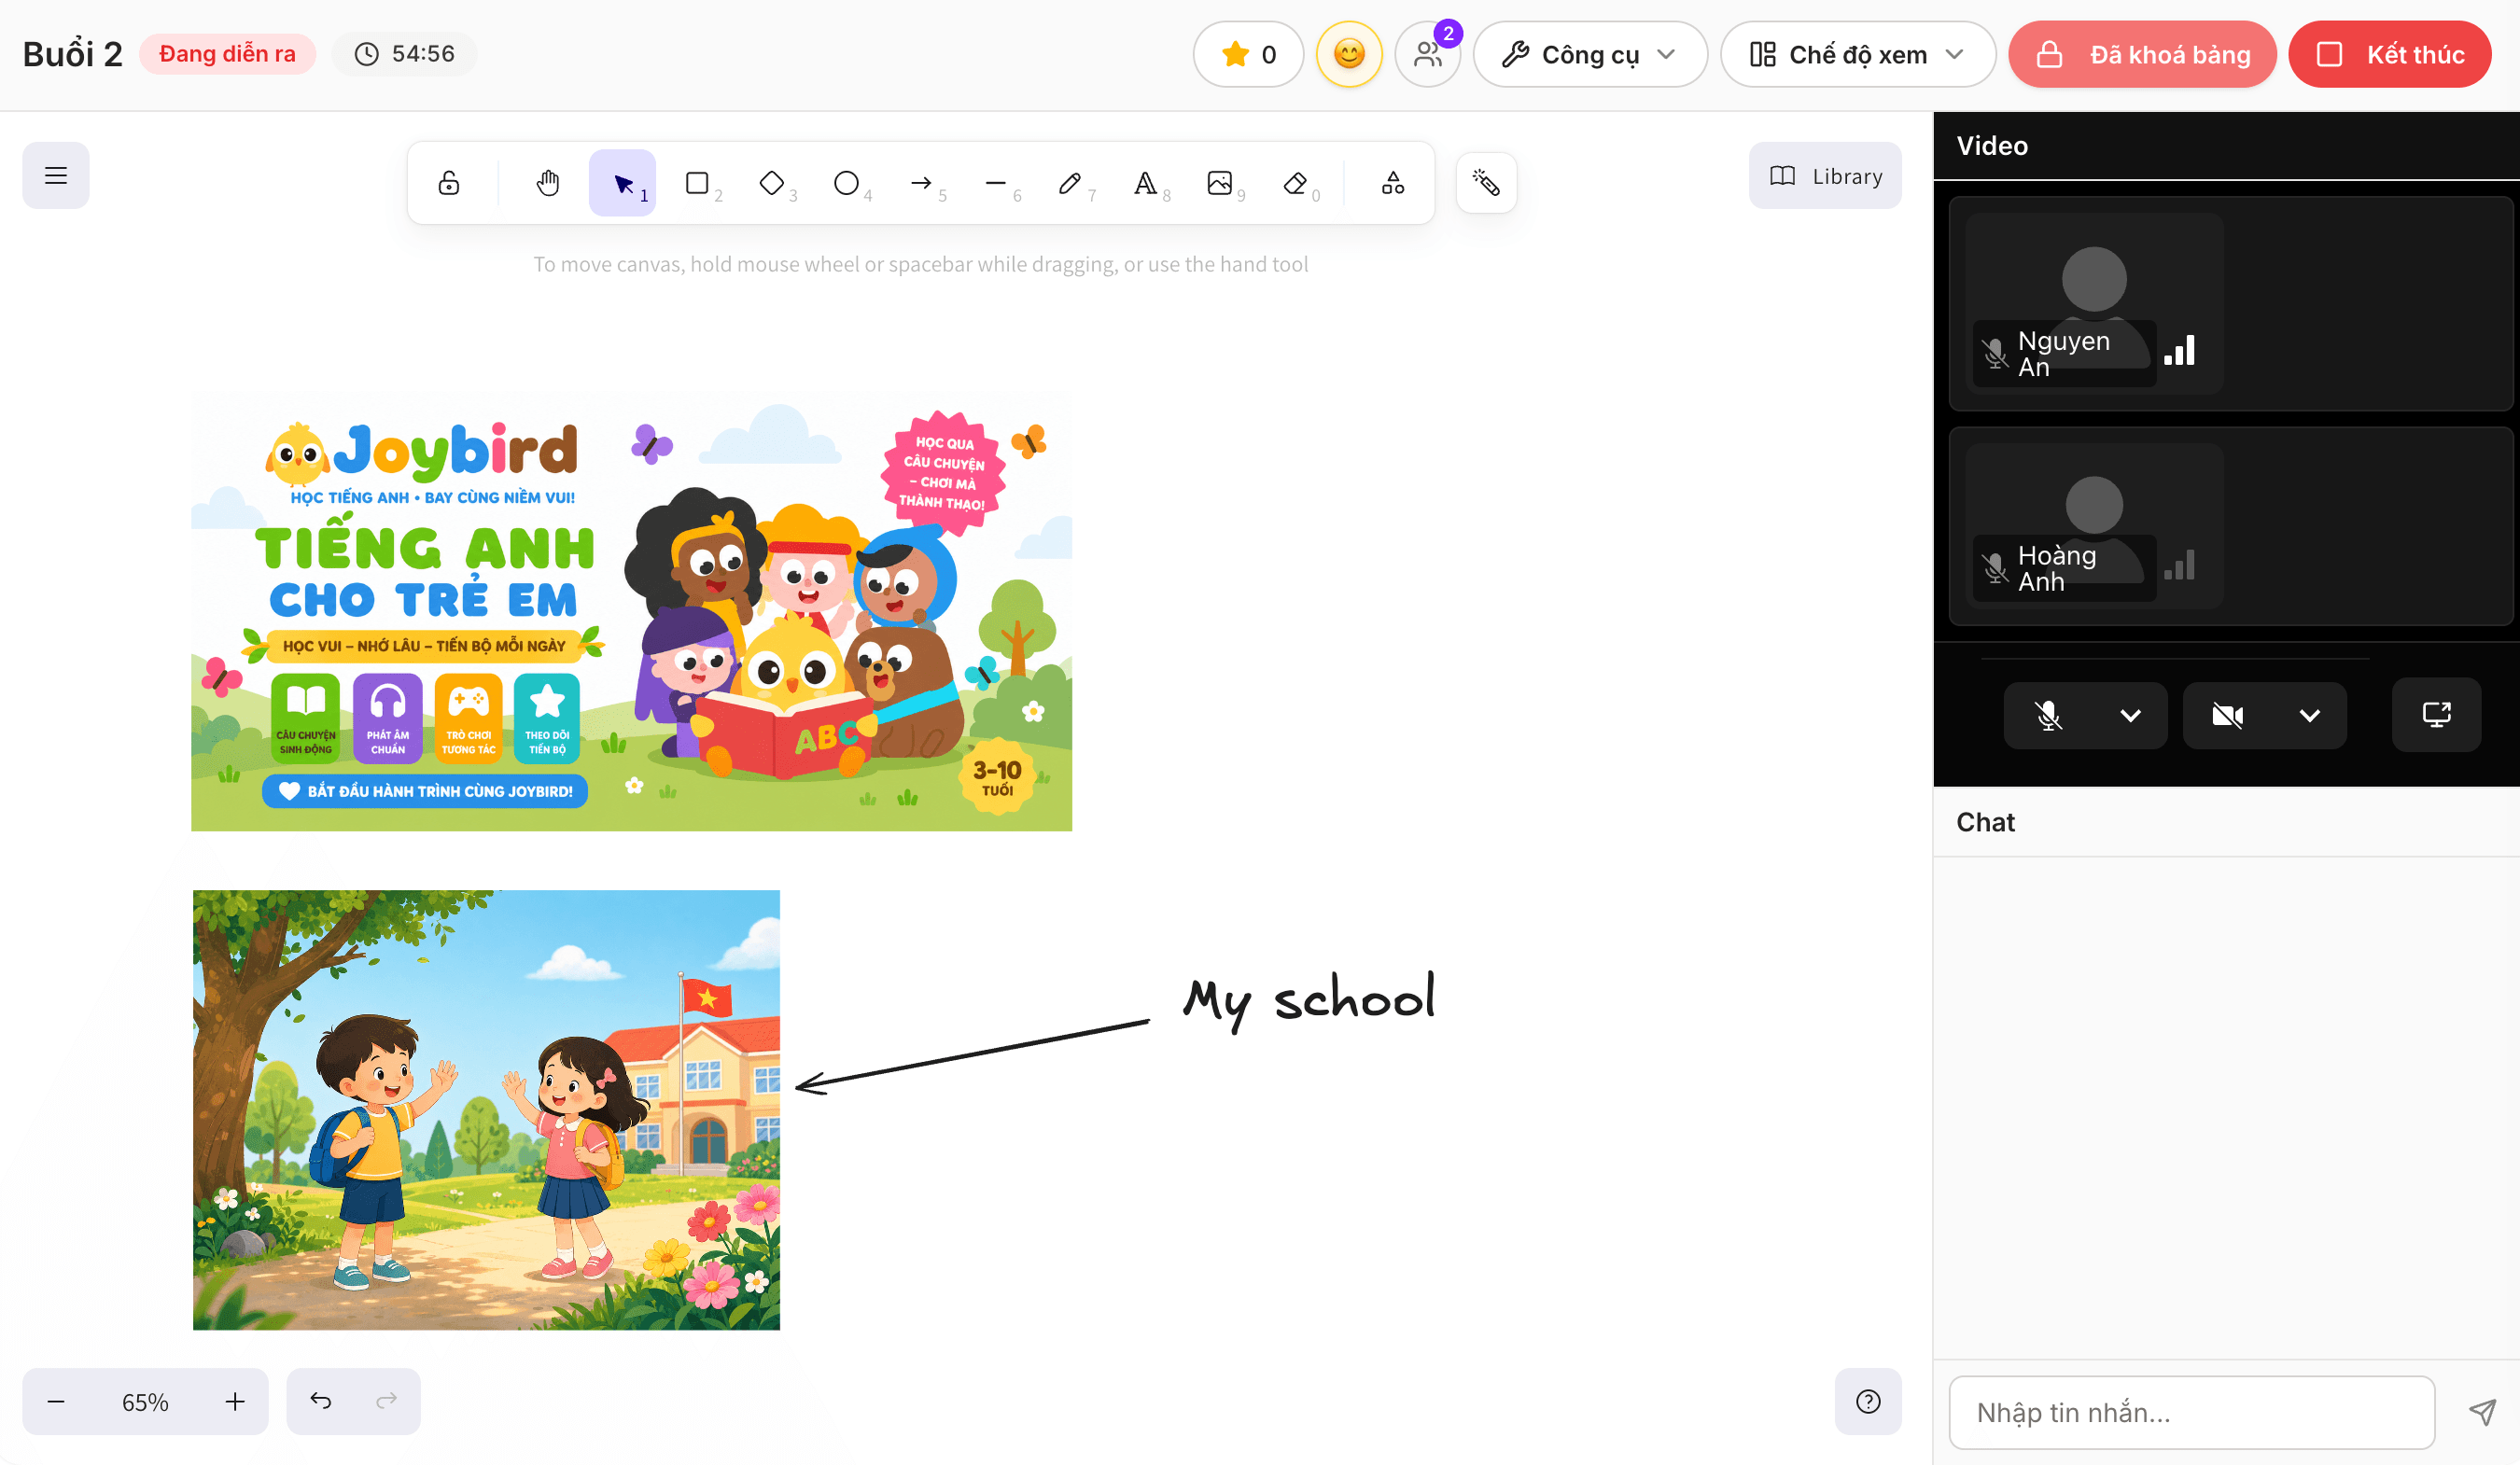The height and width of the screenshot is (1465, 2520).
Task: Choose the Eraser tool
Action: [1295, 183]
